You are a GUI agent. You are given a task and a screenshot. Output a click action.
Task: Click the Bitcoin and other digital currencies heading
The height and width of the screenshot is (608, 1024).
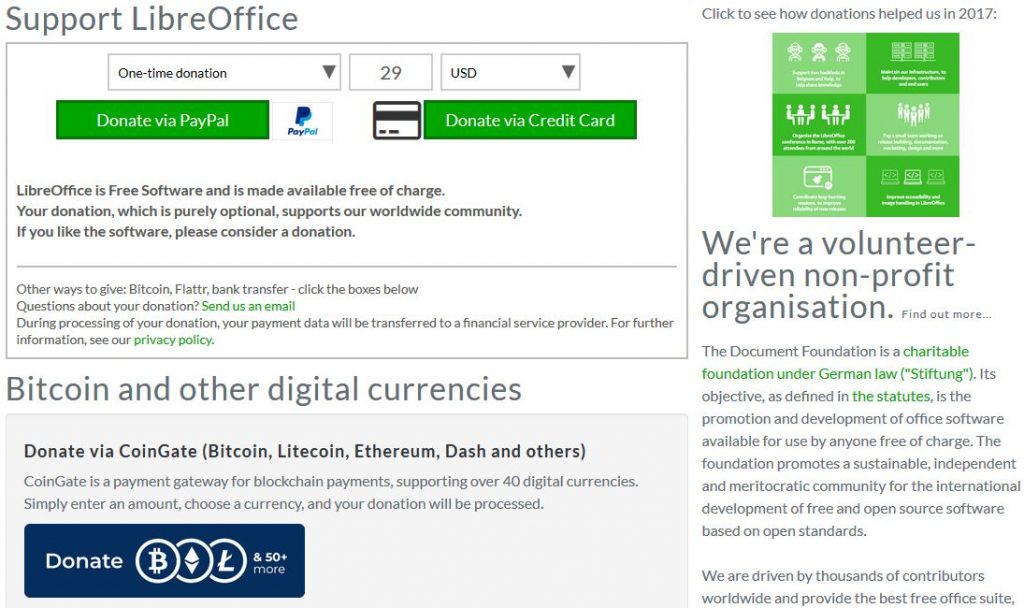click(x=264, y=389)
